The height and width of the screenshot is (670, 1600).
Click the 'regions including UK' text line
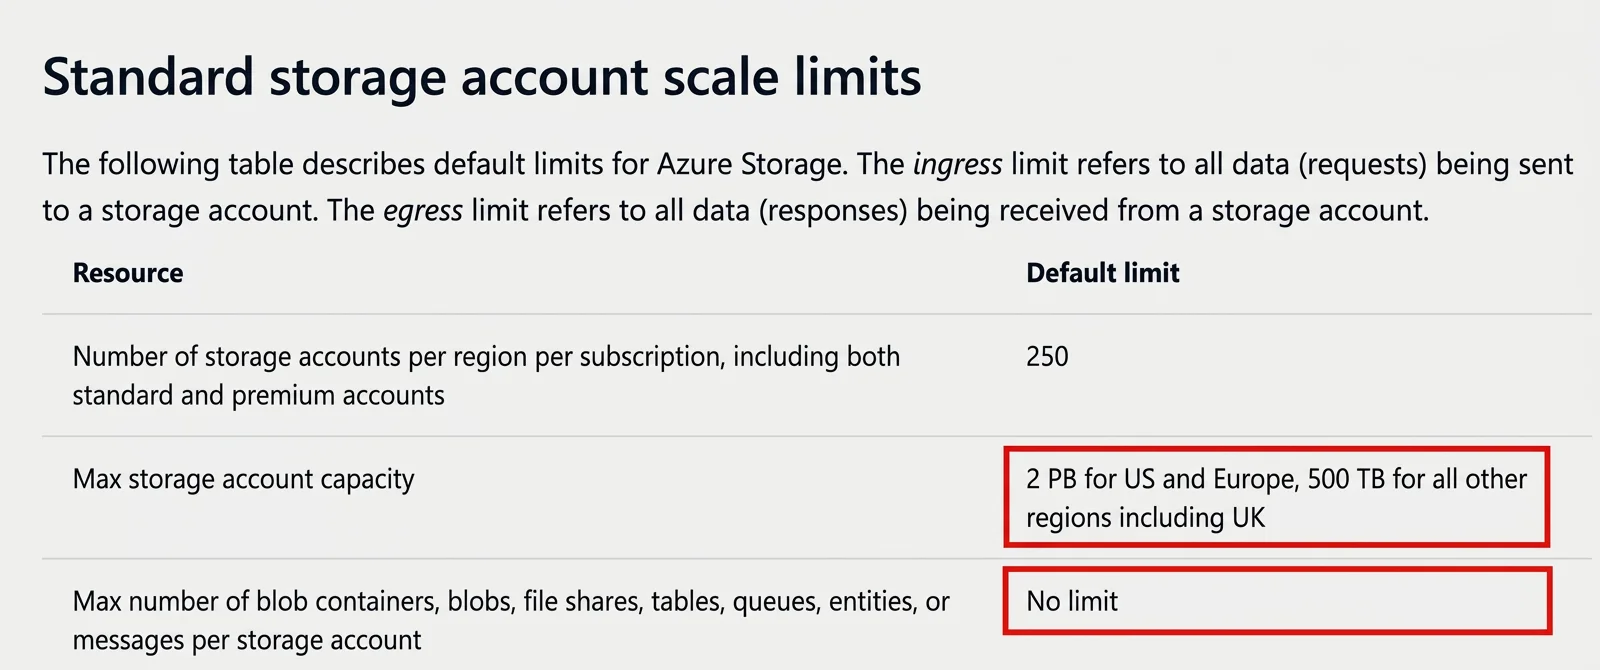click(x=1145, y=518)
